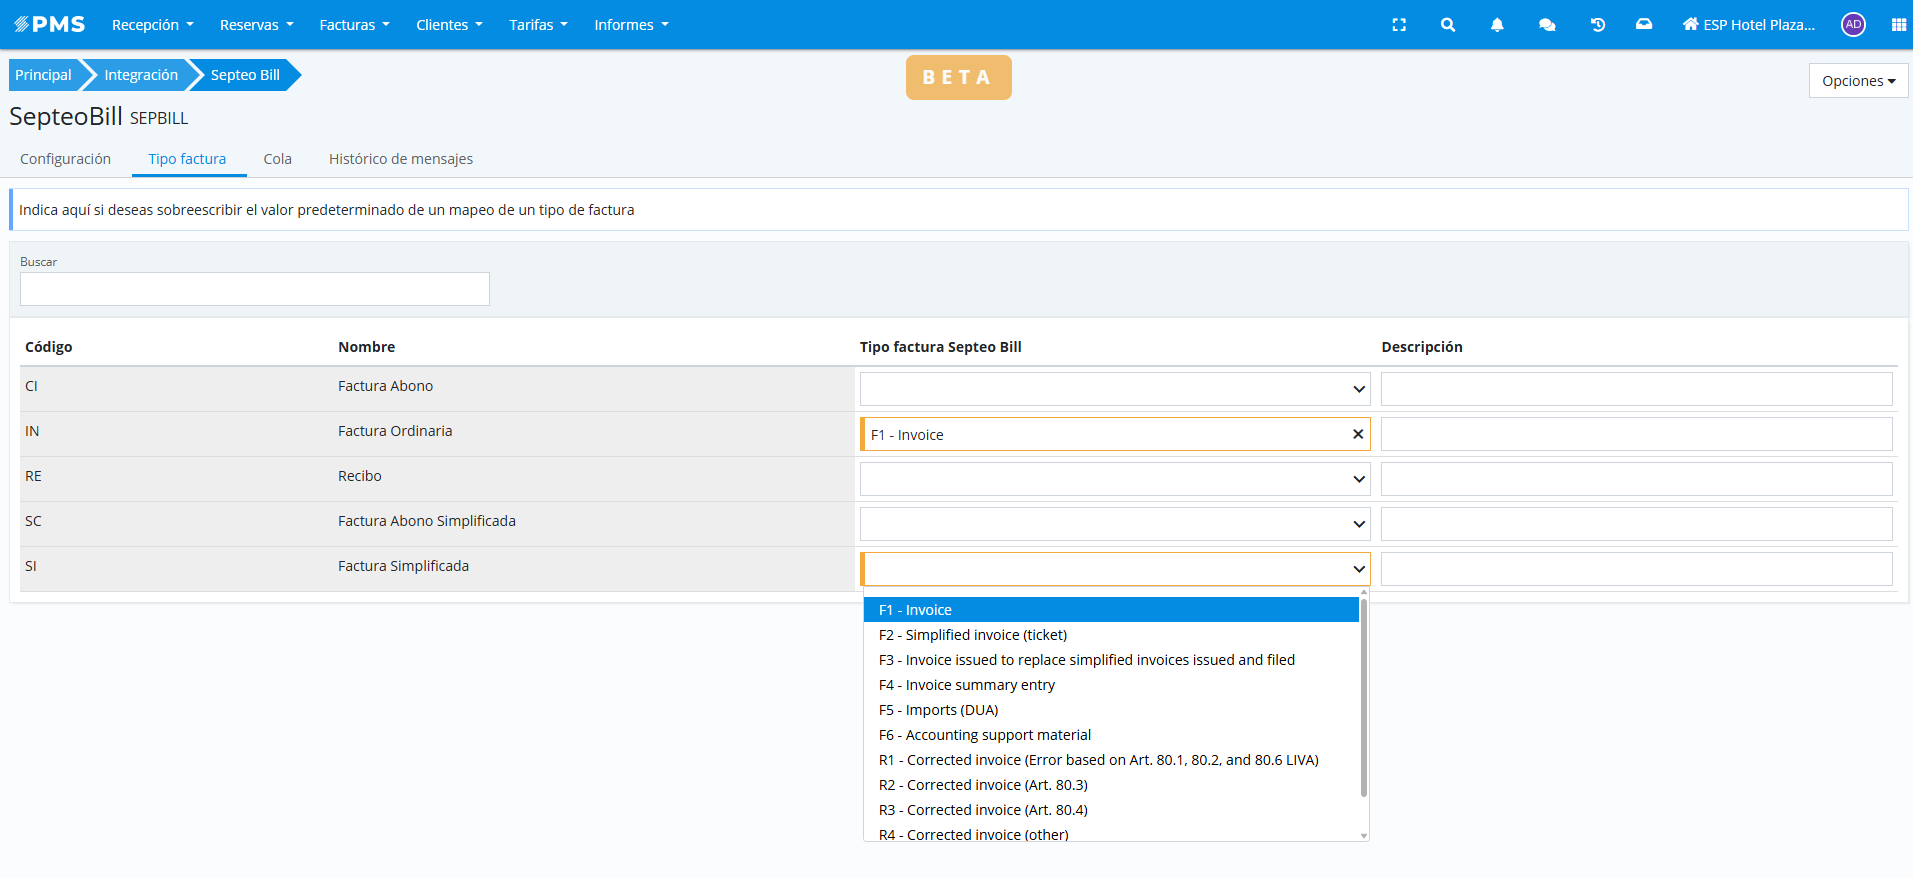This screenshot has height=878, width=1913.
Task: Go to Integración breadcrumb
Action: 141,75
